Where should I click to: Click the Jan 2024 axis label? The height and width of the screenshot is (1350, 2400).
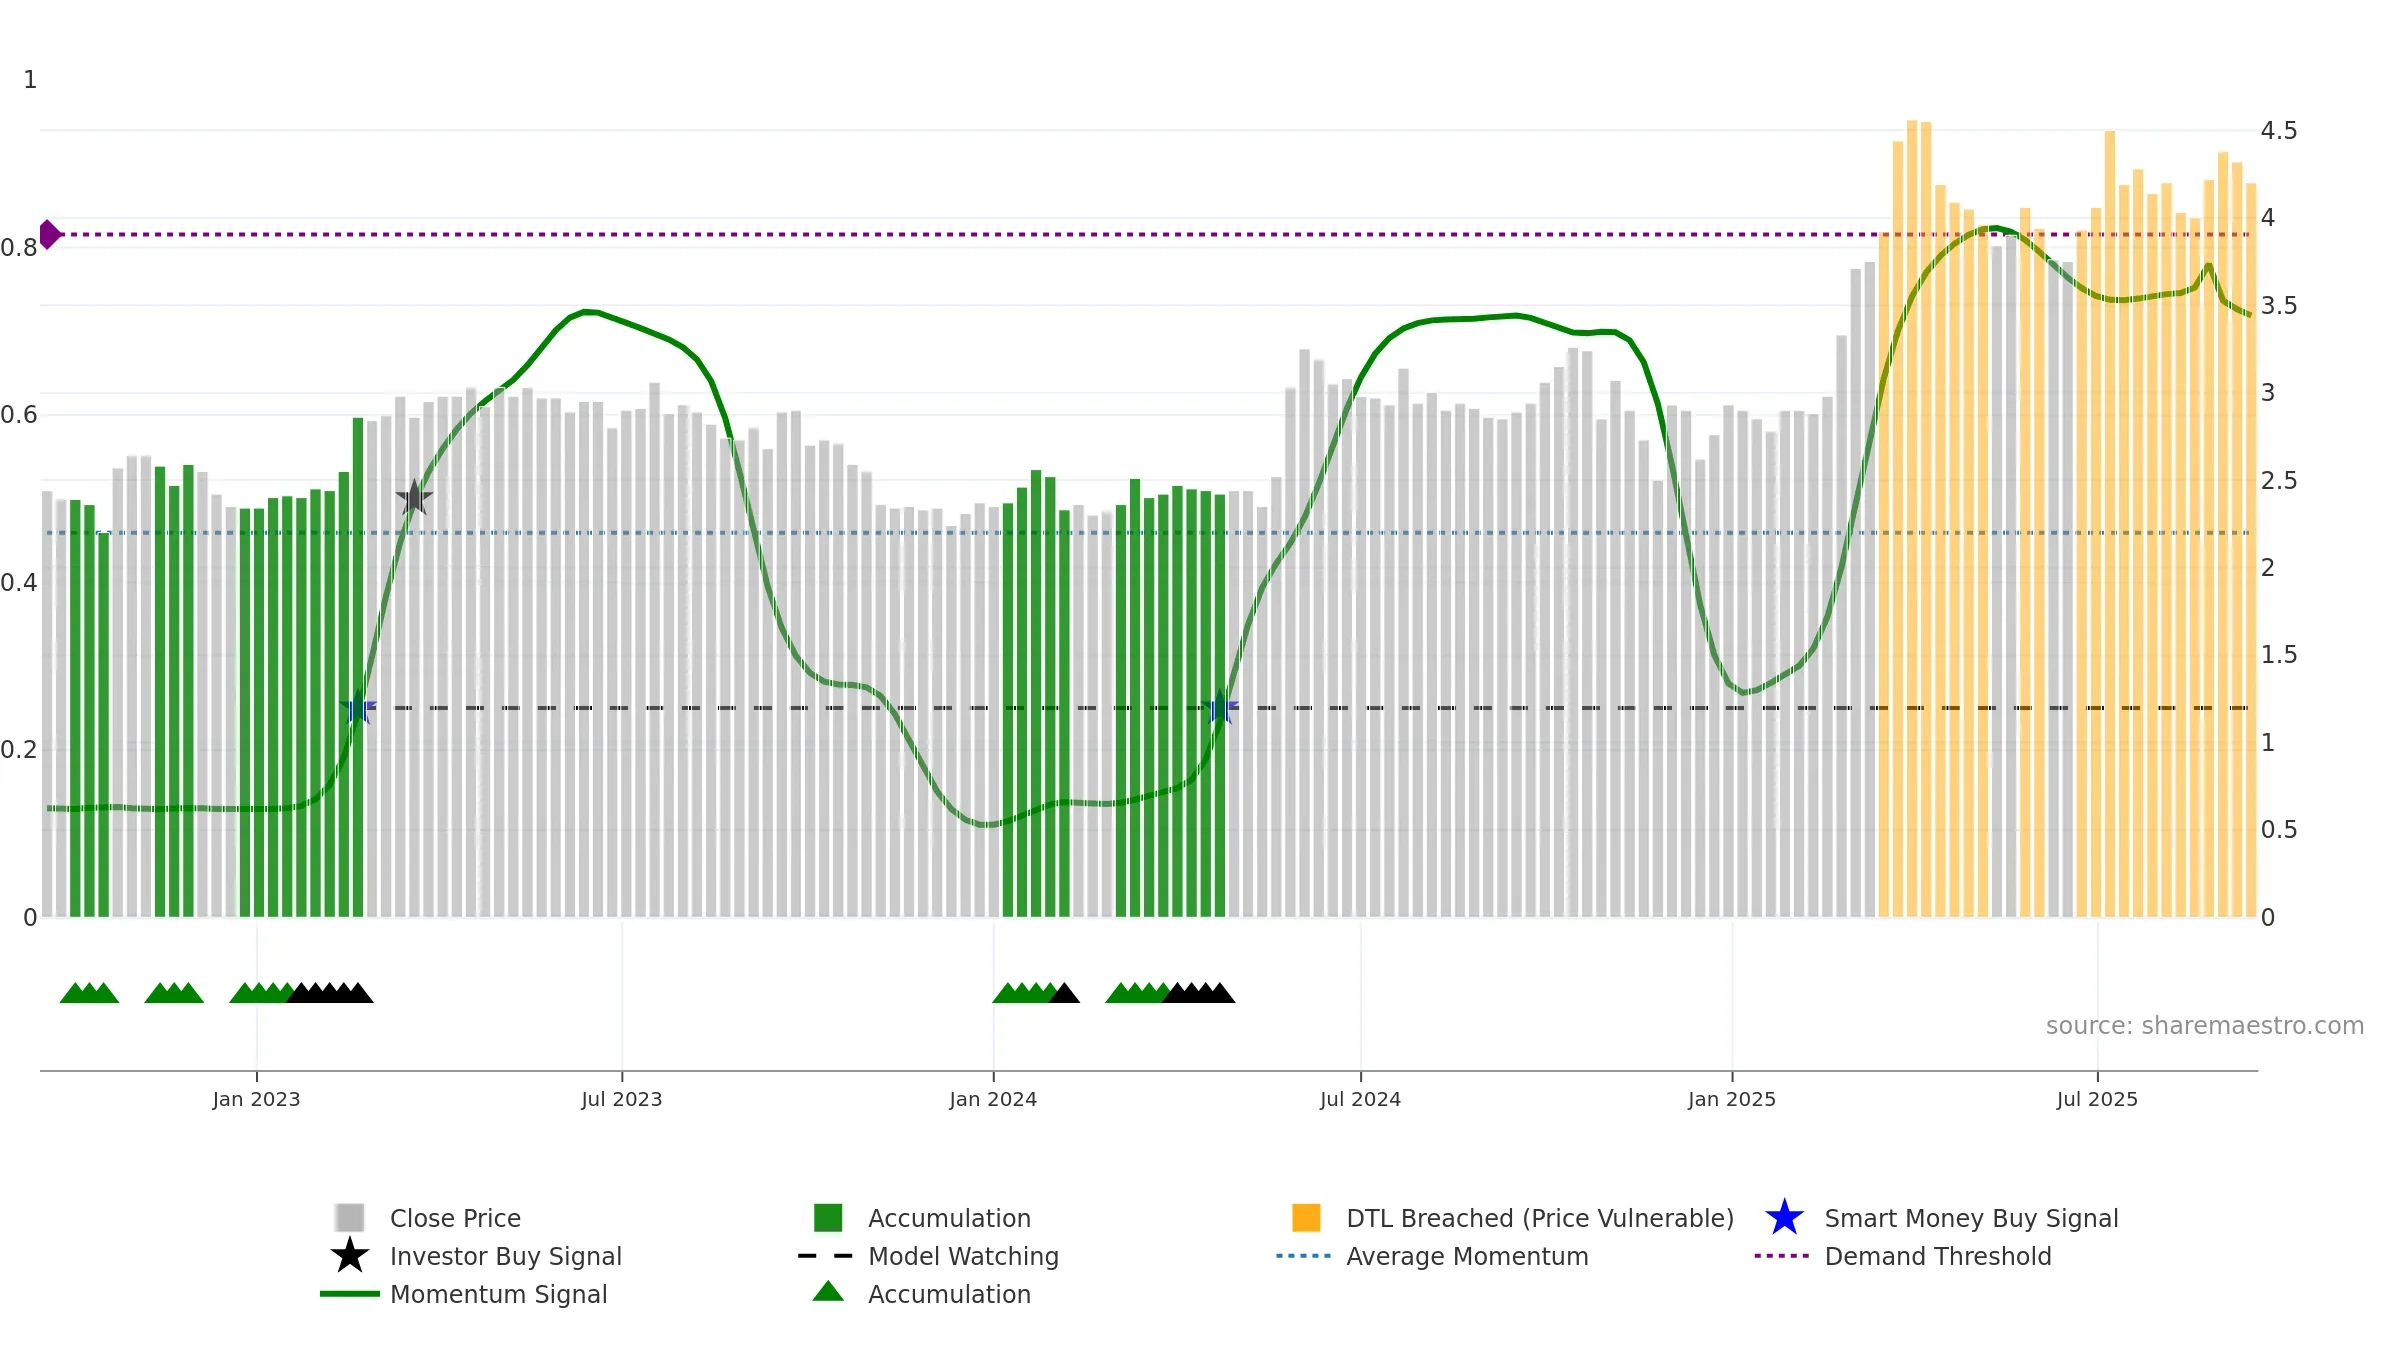(x=993, y=1099)
